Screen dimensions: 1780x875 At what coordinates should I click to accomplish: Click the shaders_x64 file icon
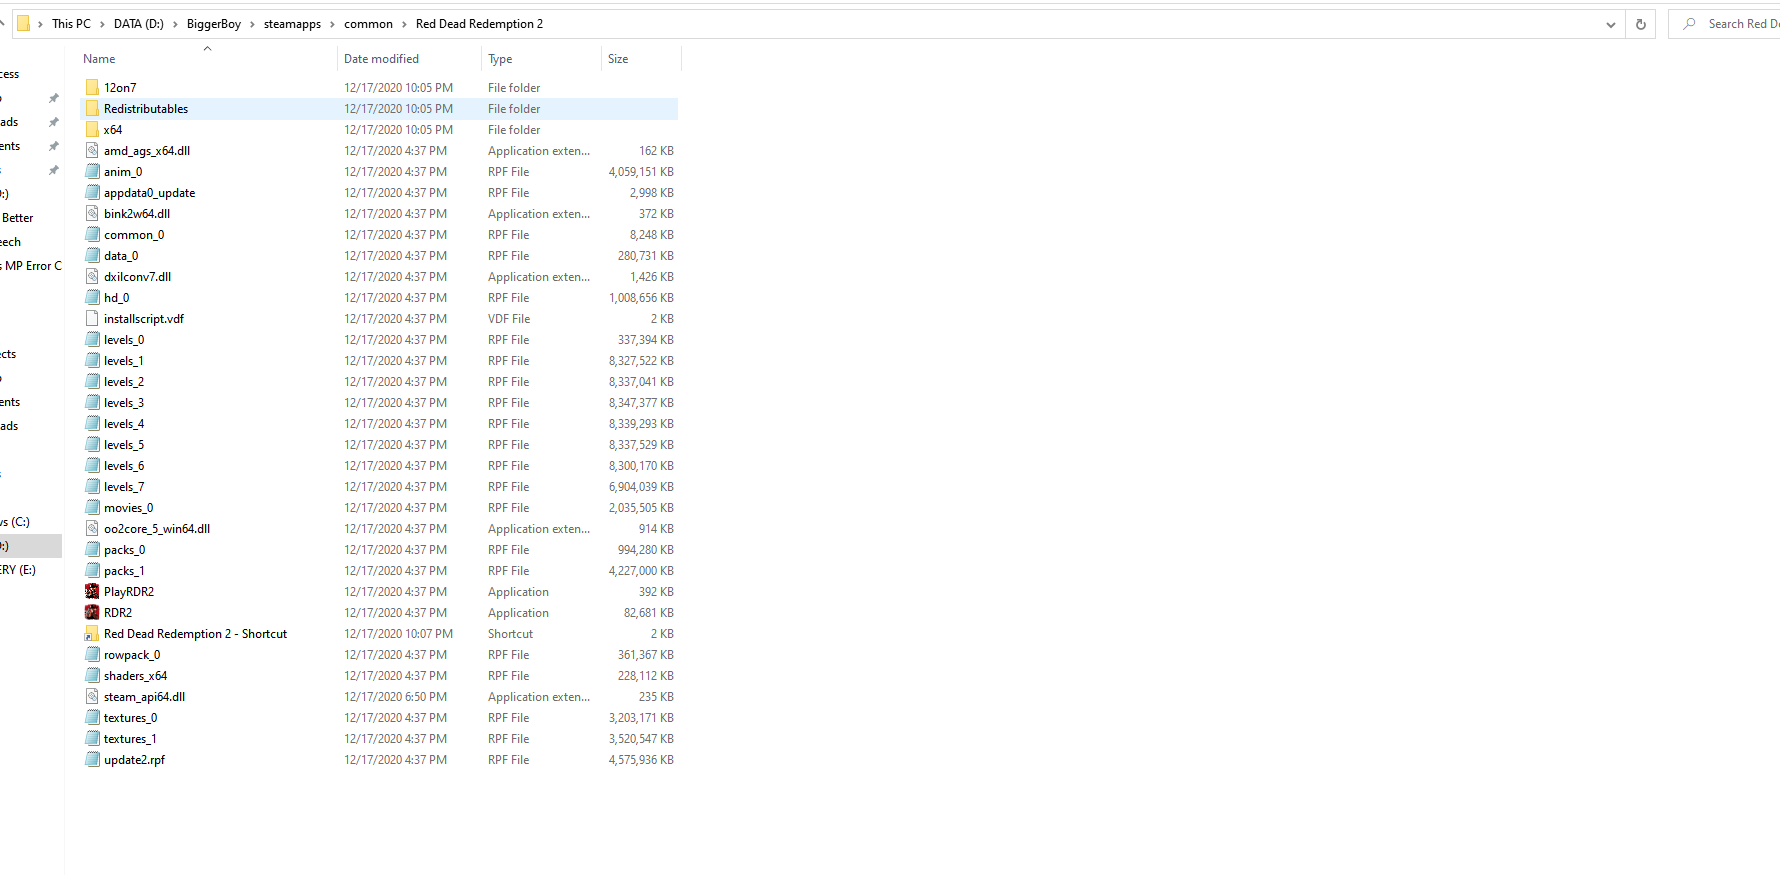[x=92, y=675]
